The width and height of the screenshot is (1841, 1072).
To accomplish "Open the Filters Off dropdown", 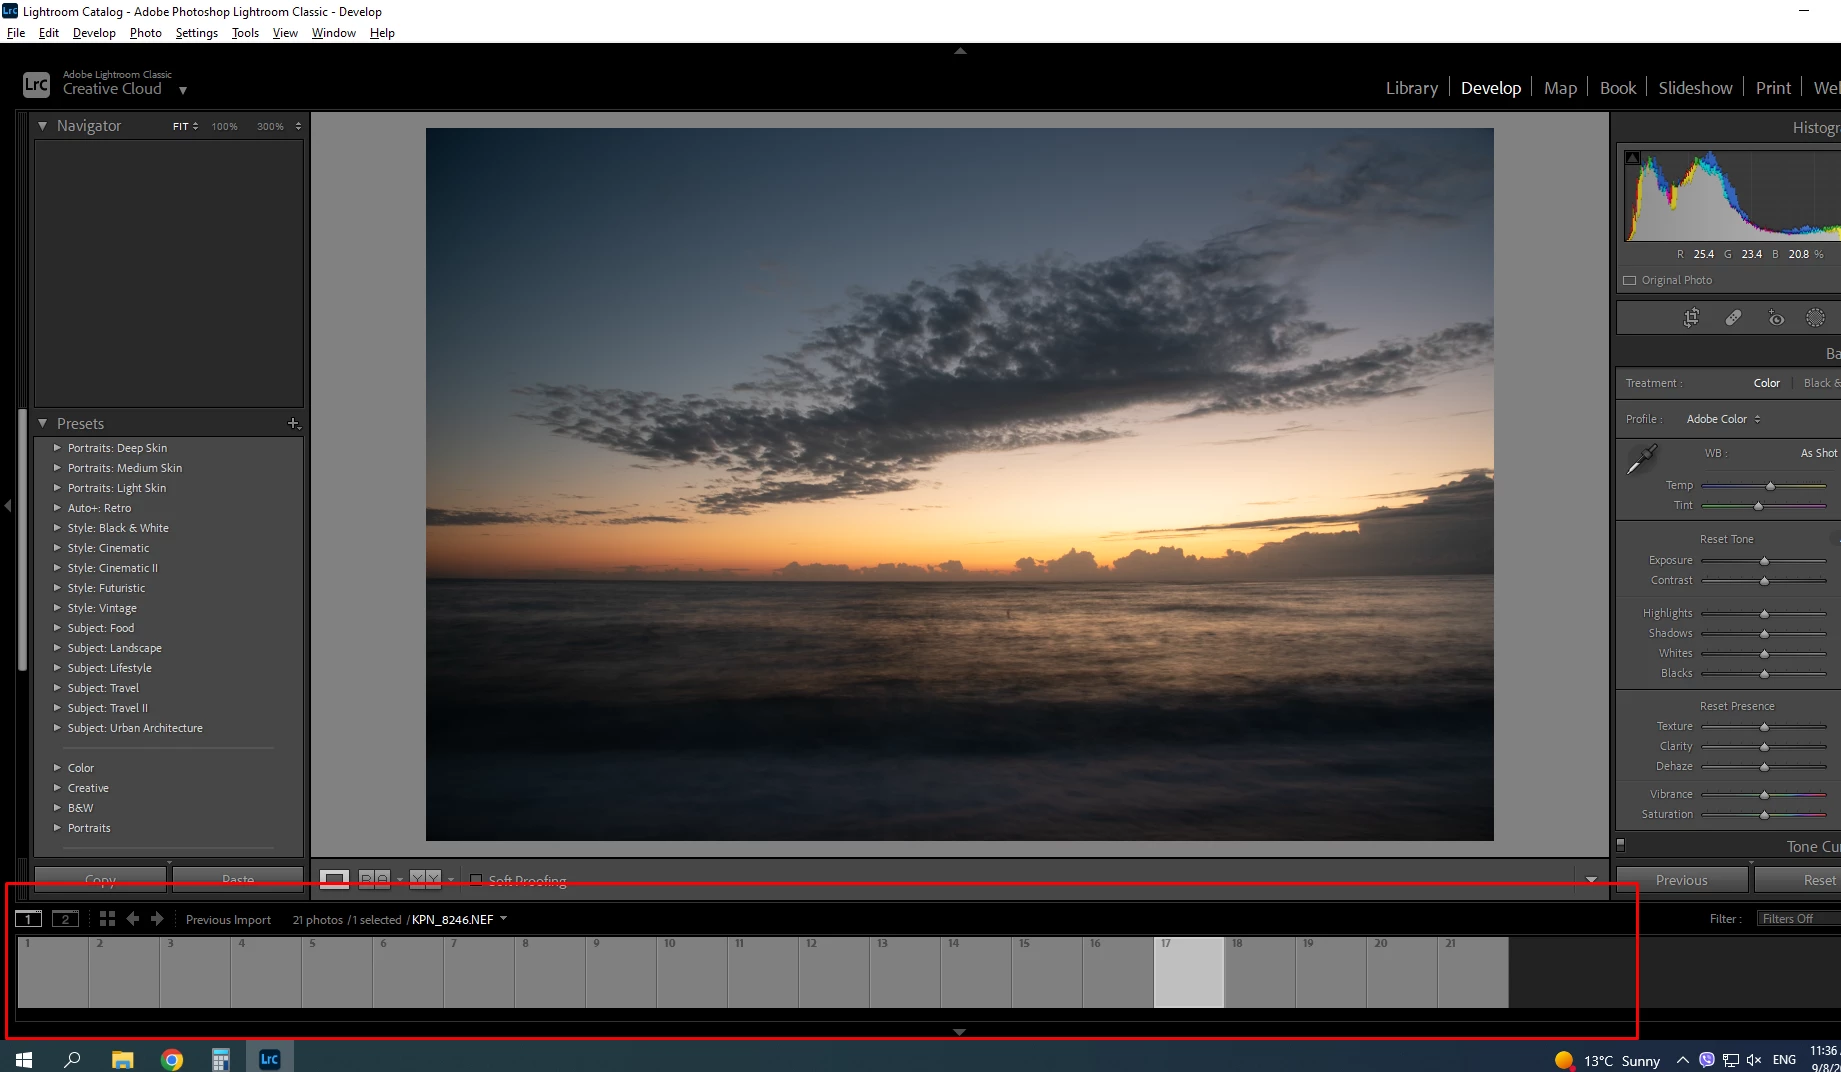I will (1798, 919).
